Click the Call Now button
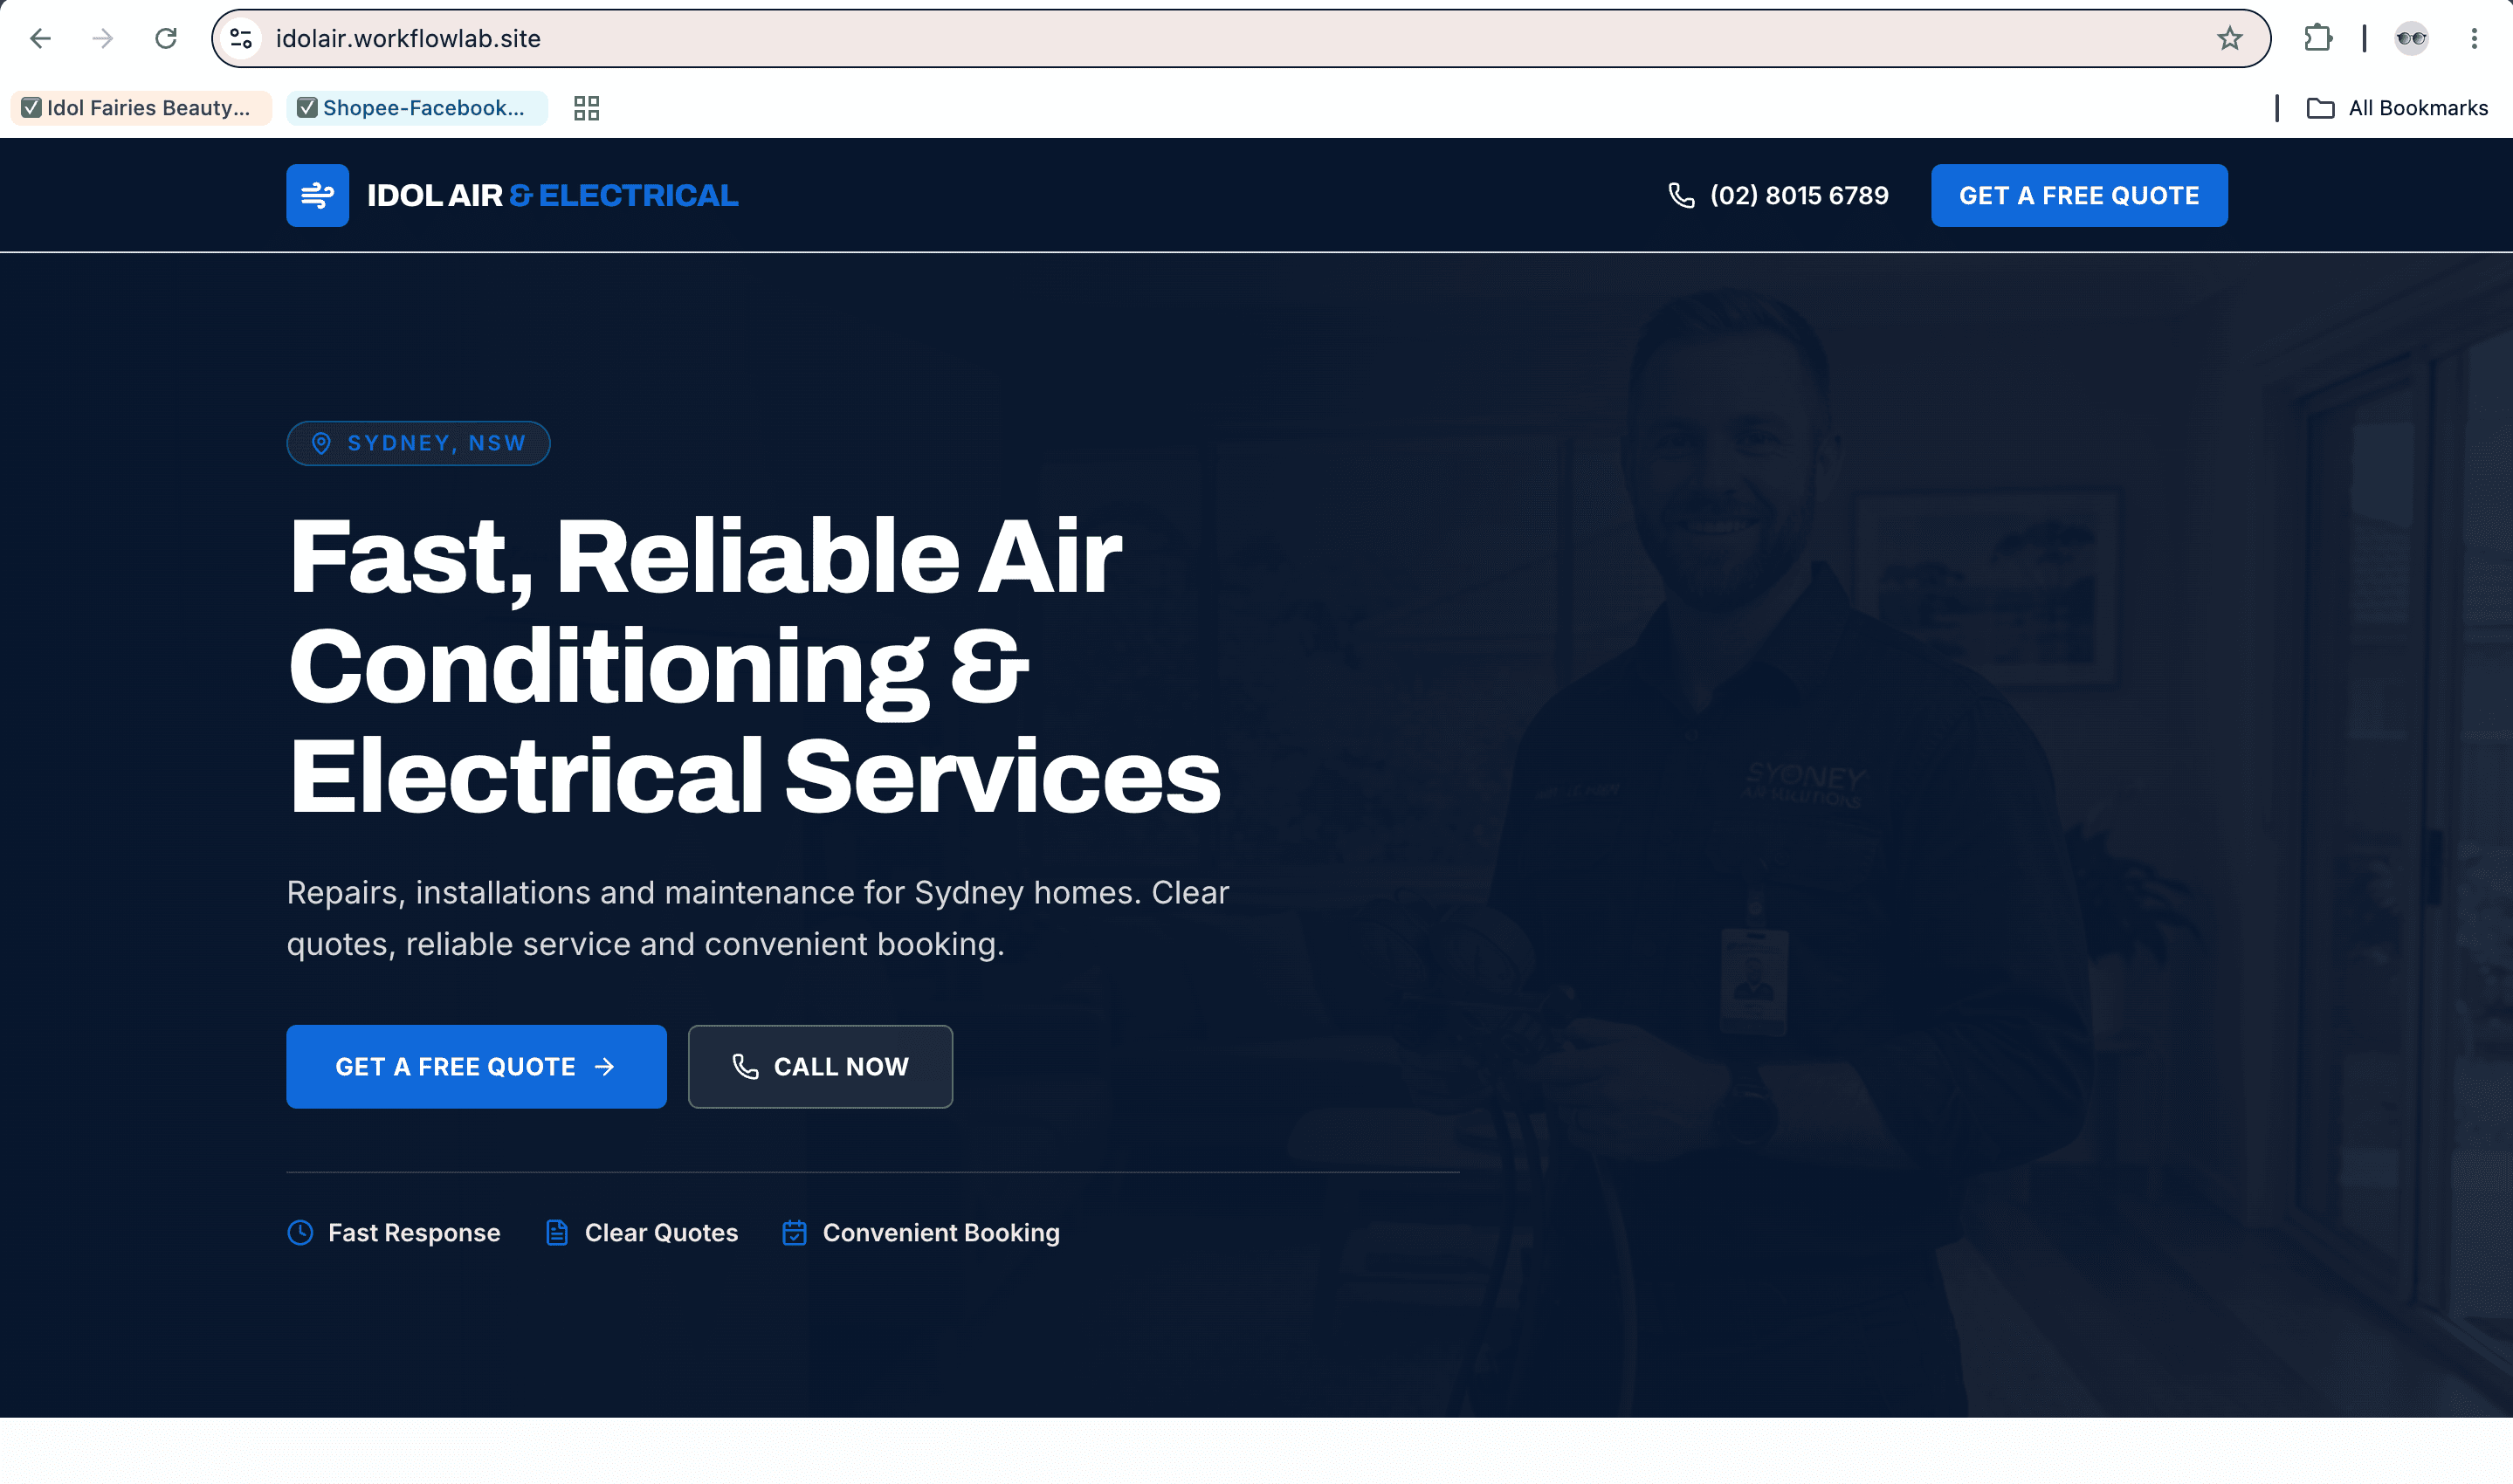The image size is (2513, 1484). pyautogui.click(x=820, y=1066)
